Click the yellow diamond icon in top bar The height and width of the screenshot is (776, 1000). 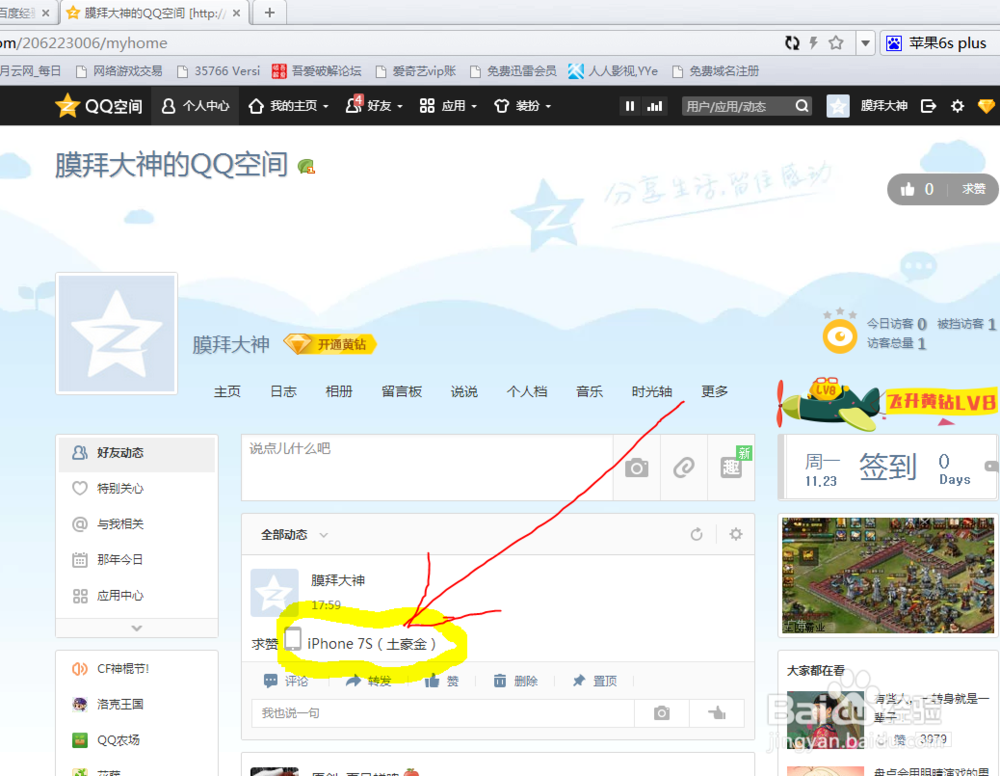coord(986,106)
